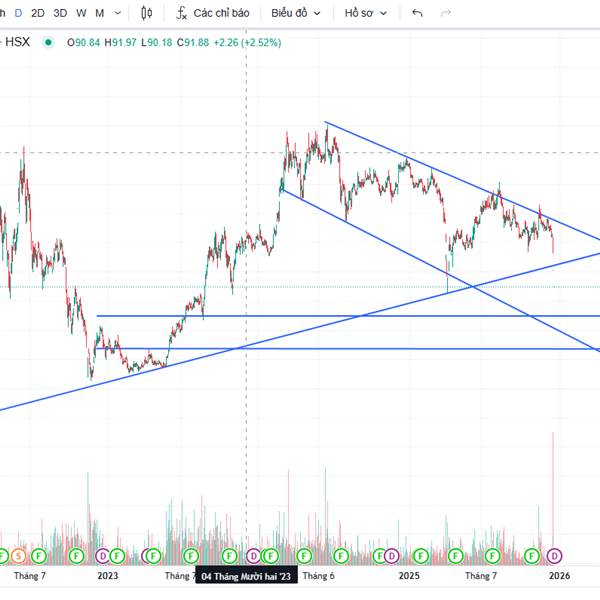Open the purple D marker left of 2025
Viewport: 600px width, 600px height.
[391, 556]
